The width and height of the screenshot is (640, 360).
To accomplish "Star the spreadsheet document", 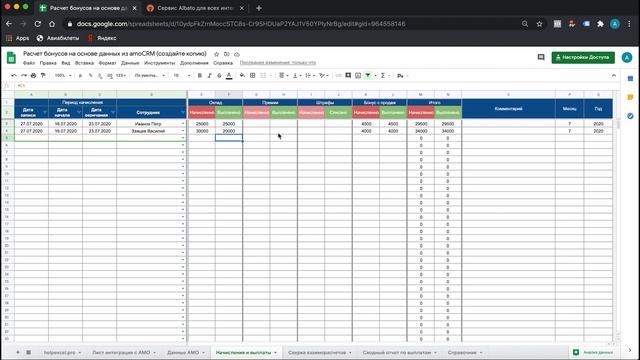I will (x=217, y=54).
